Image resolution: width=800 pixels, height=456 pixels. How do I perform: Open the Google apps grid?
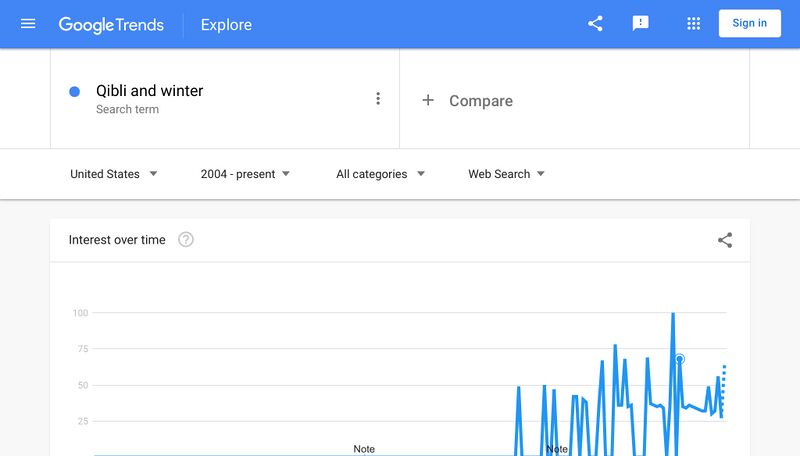(693, 24)
